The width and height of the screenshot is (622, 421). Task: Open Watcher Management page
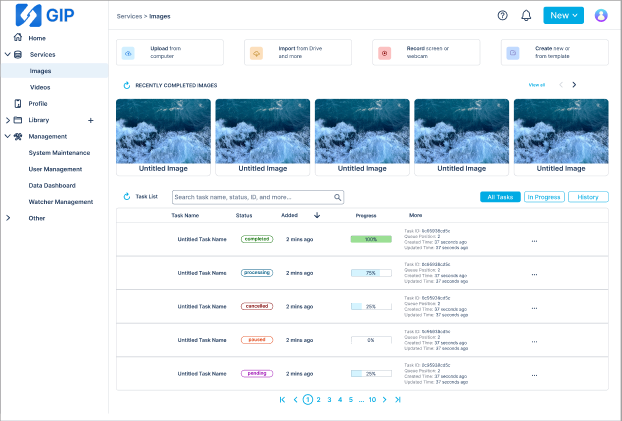click(x=61, y=202)
